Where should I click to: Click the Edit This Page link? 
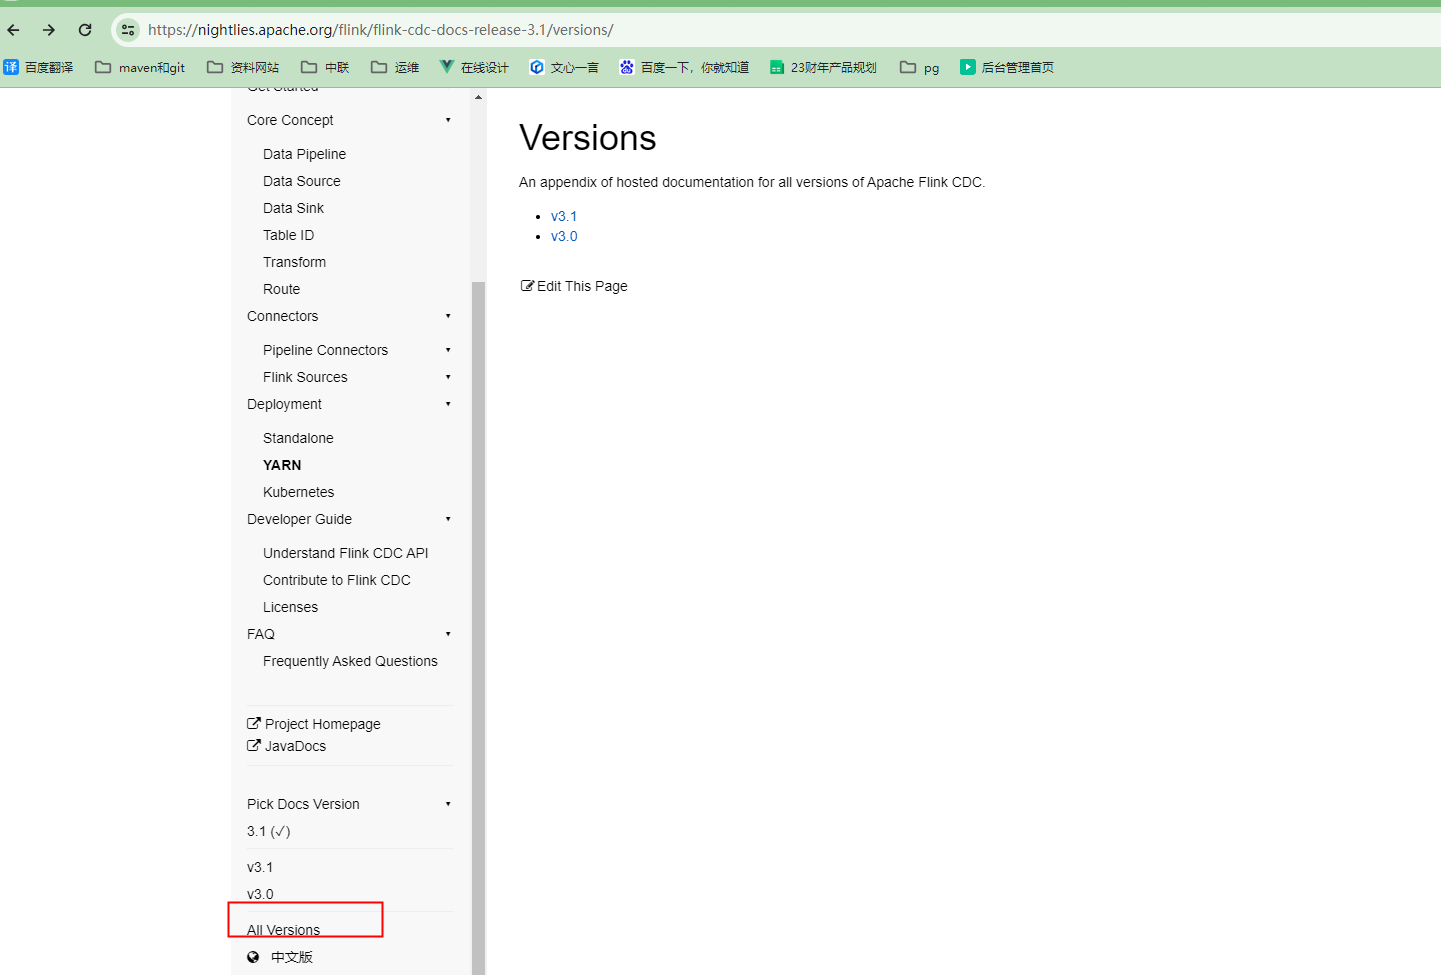point(574,286)
